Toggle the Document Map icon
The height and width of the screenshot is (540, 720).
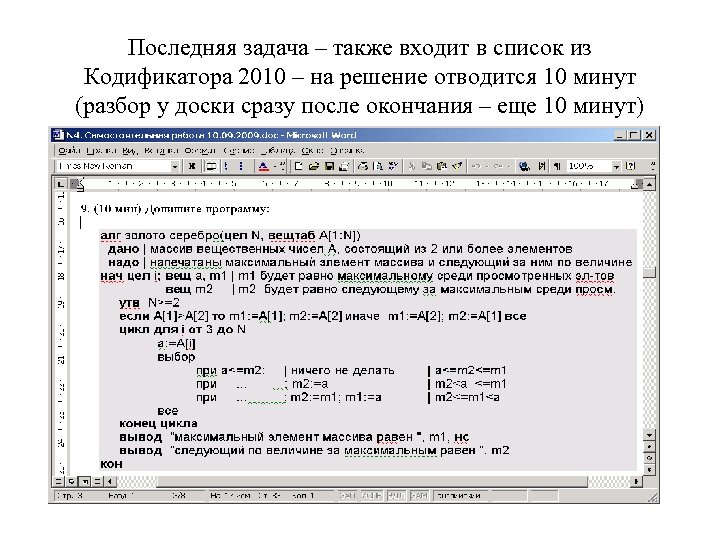pos(542,166)
